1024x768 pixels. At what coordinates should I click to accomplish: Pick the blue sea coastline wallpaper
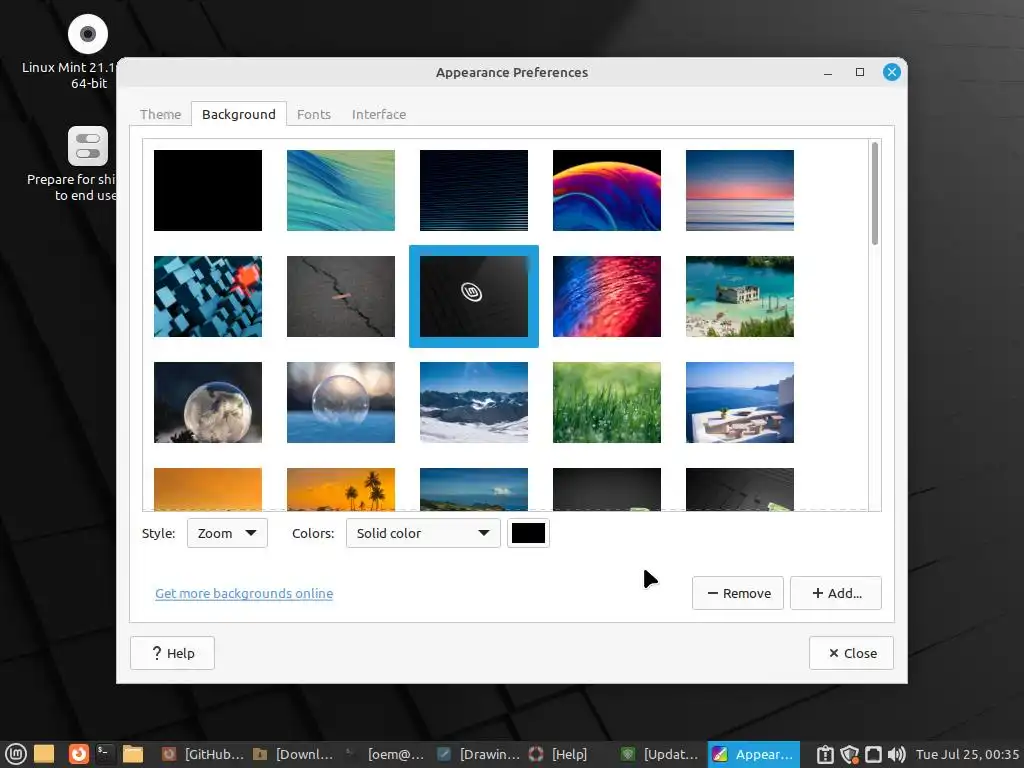(x=473, y=489)
